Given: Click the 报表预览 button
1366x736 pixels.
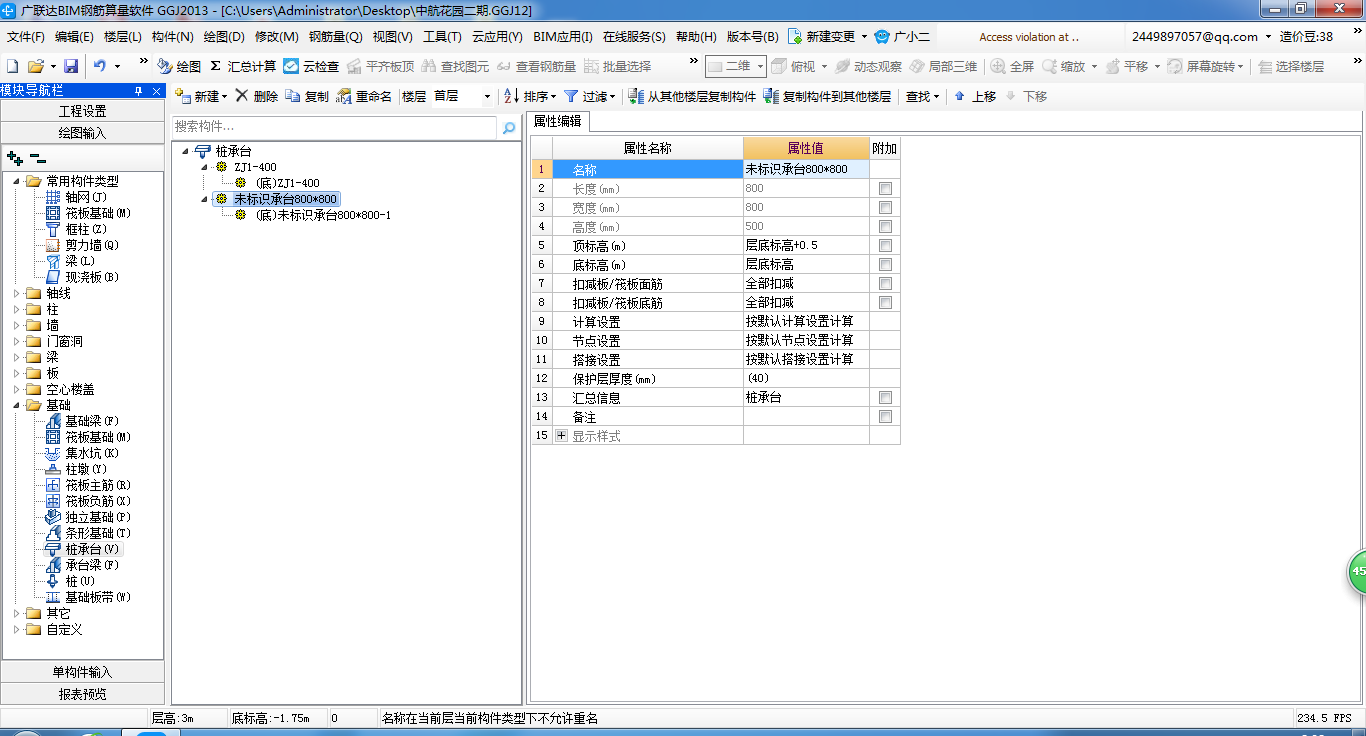Looking at the screenshot, I should pos(83,693).
